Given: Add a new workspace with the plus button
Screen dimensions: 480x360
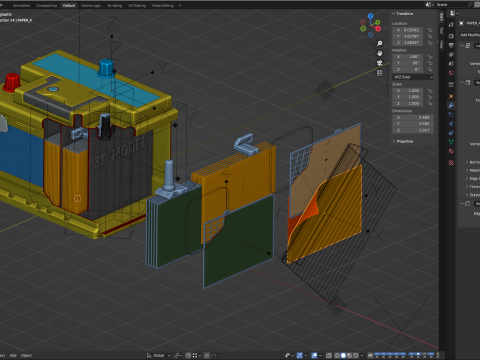Looking at the screenshot, I should (180, 5).
